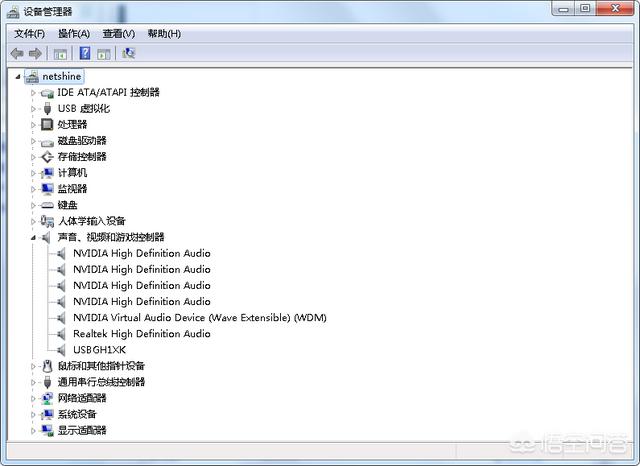Viewport: 640px width, 466px height.
Task: Click the 存储控制器 icon
Action: [x=47, y=157]
